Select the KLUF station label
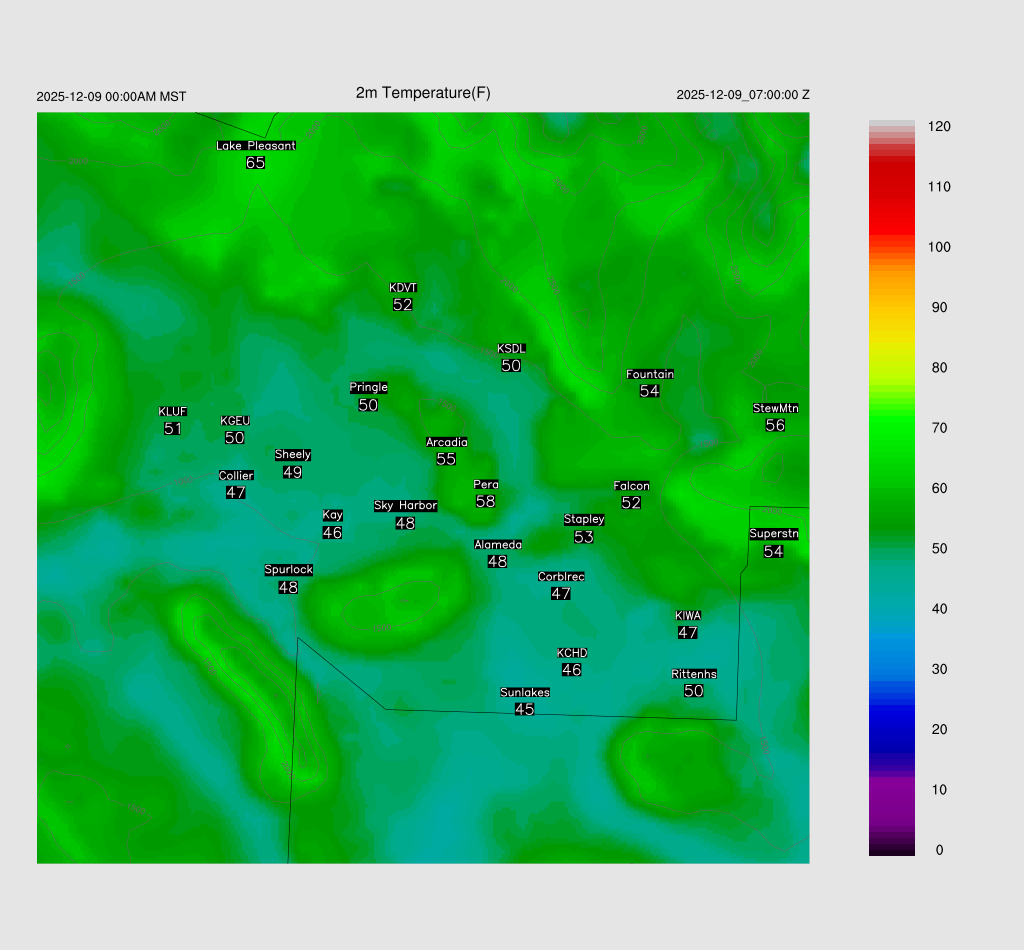Screen dimensions: 1024x950 click(x=173, y=412)
